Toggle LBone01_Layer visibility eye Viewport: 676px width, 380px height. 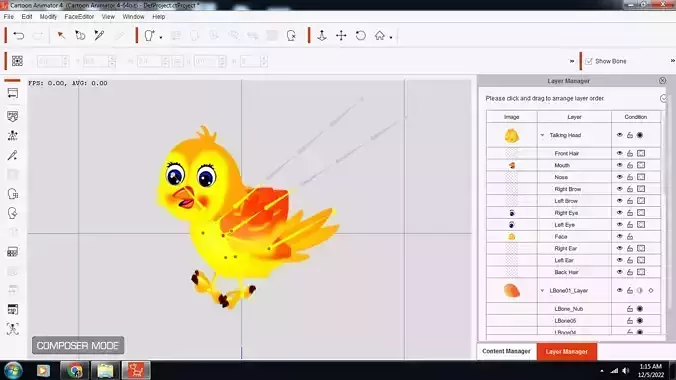point(620,290)
